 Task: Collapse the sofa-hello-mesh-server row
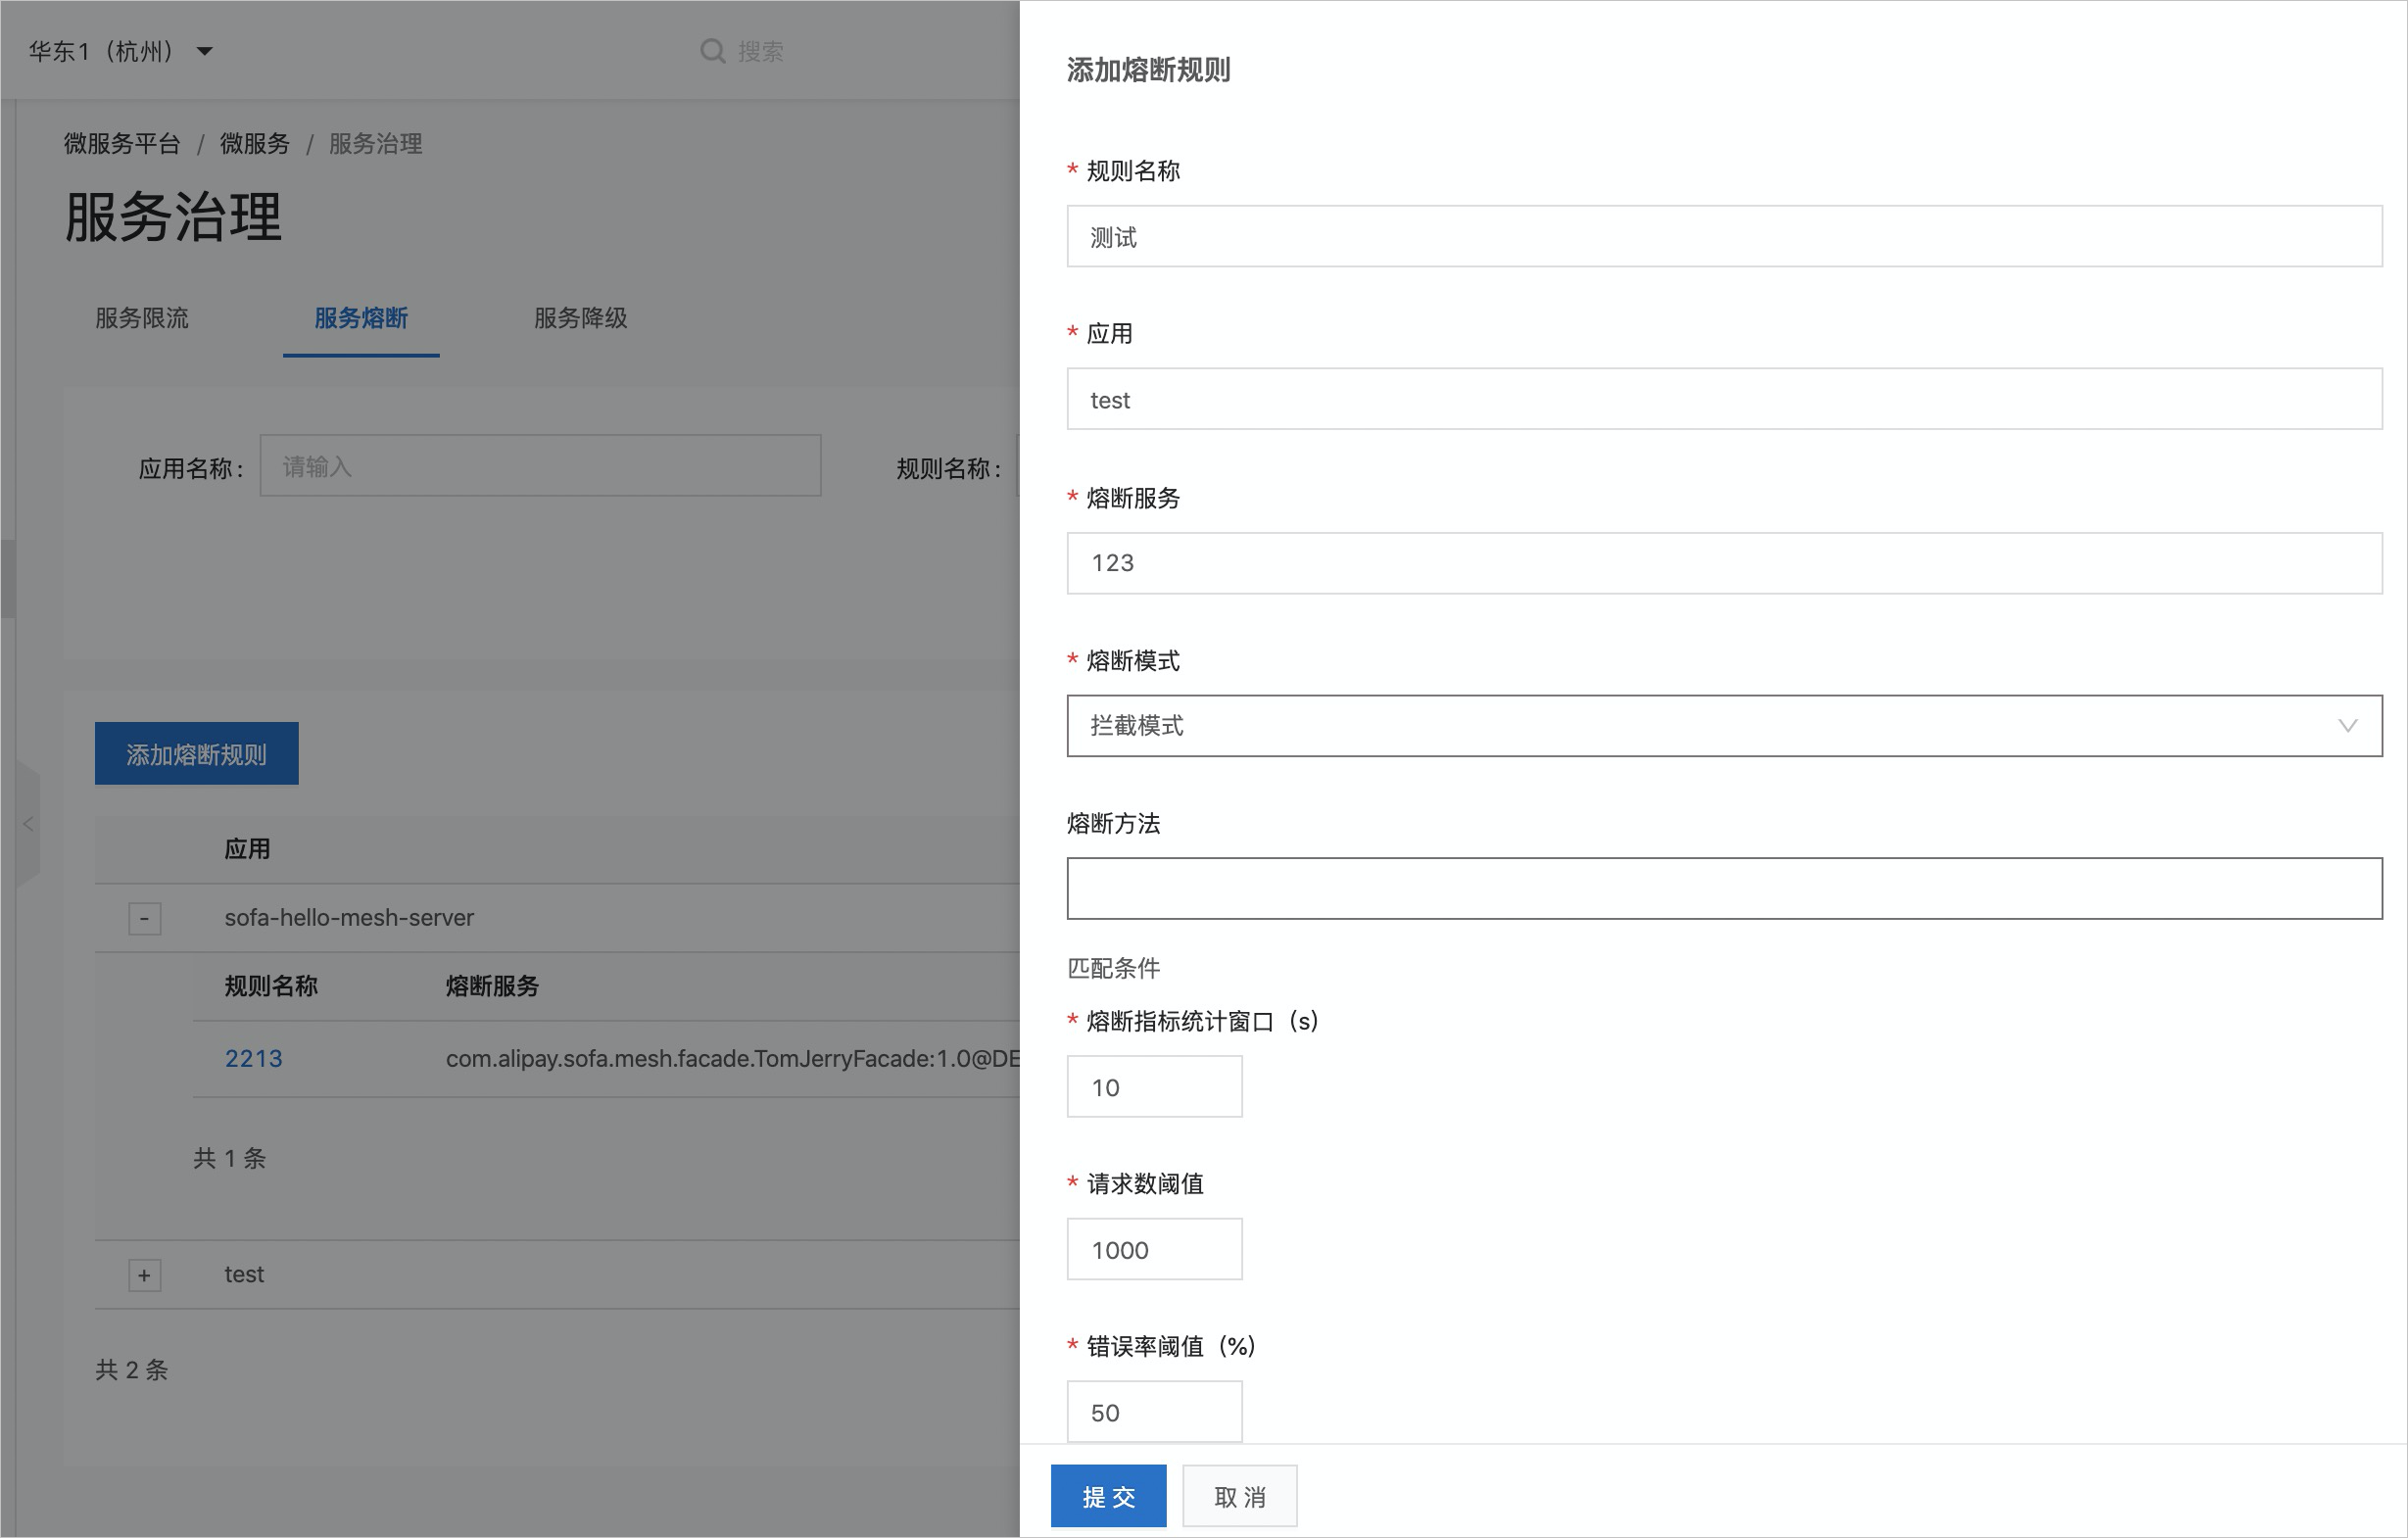(x=145, y=918)
